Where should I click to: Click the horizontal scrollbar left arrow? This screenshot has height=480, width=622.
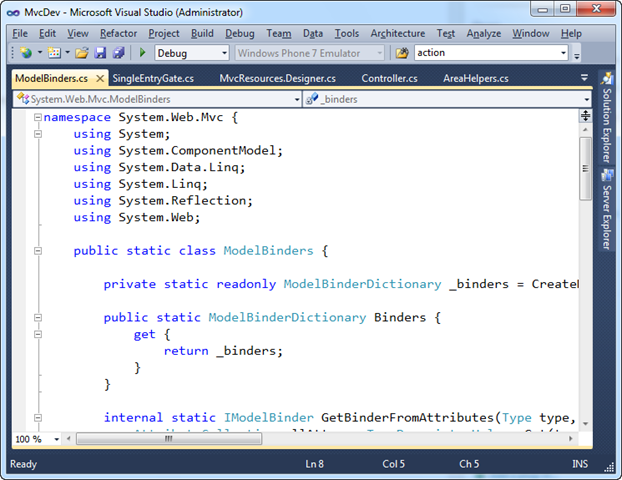[x=69, y=439]
